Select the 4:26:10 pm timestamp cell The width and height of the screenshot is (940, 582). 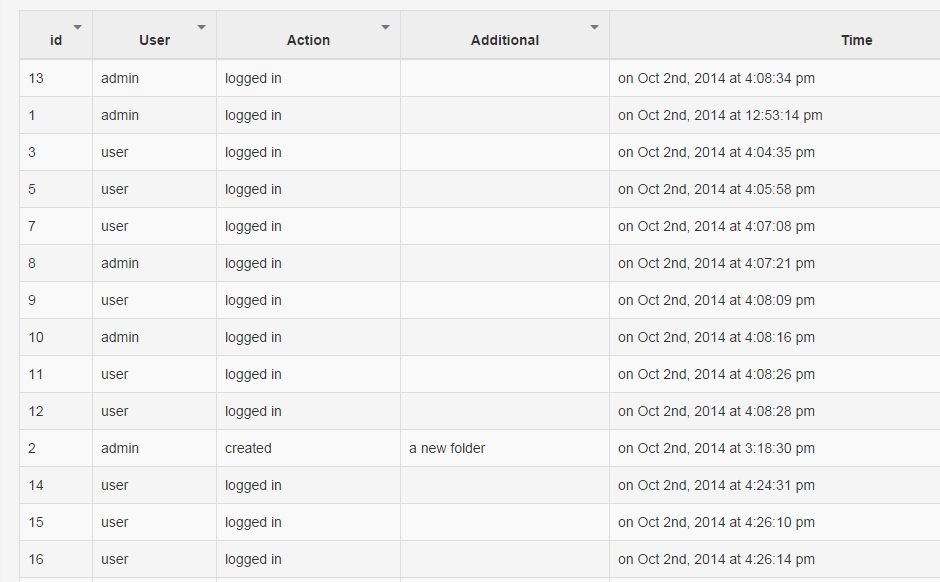click(716, 522)
